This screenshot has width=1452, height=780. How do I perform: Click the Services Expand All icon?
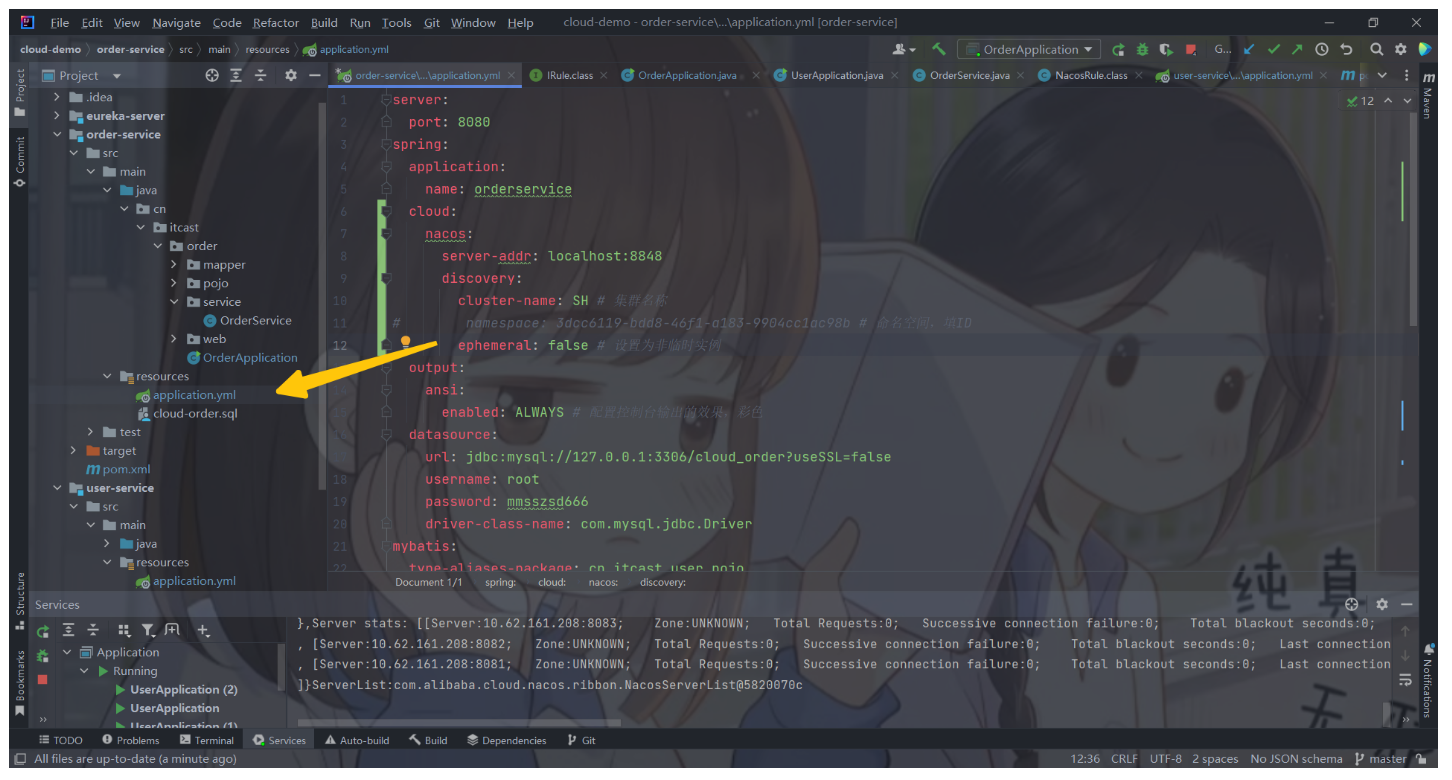(68, 630)
